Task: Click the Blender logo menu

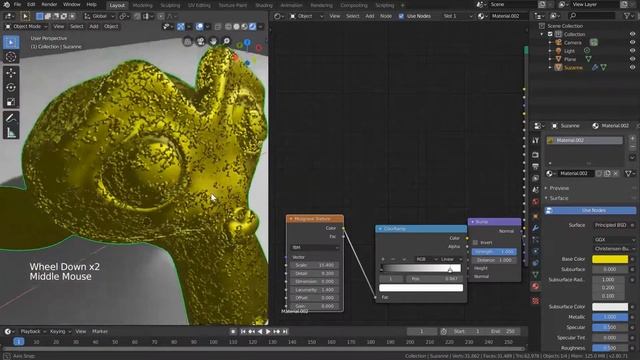Action: (x=7, y=4)
